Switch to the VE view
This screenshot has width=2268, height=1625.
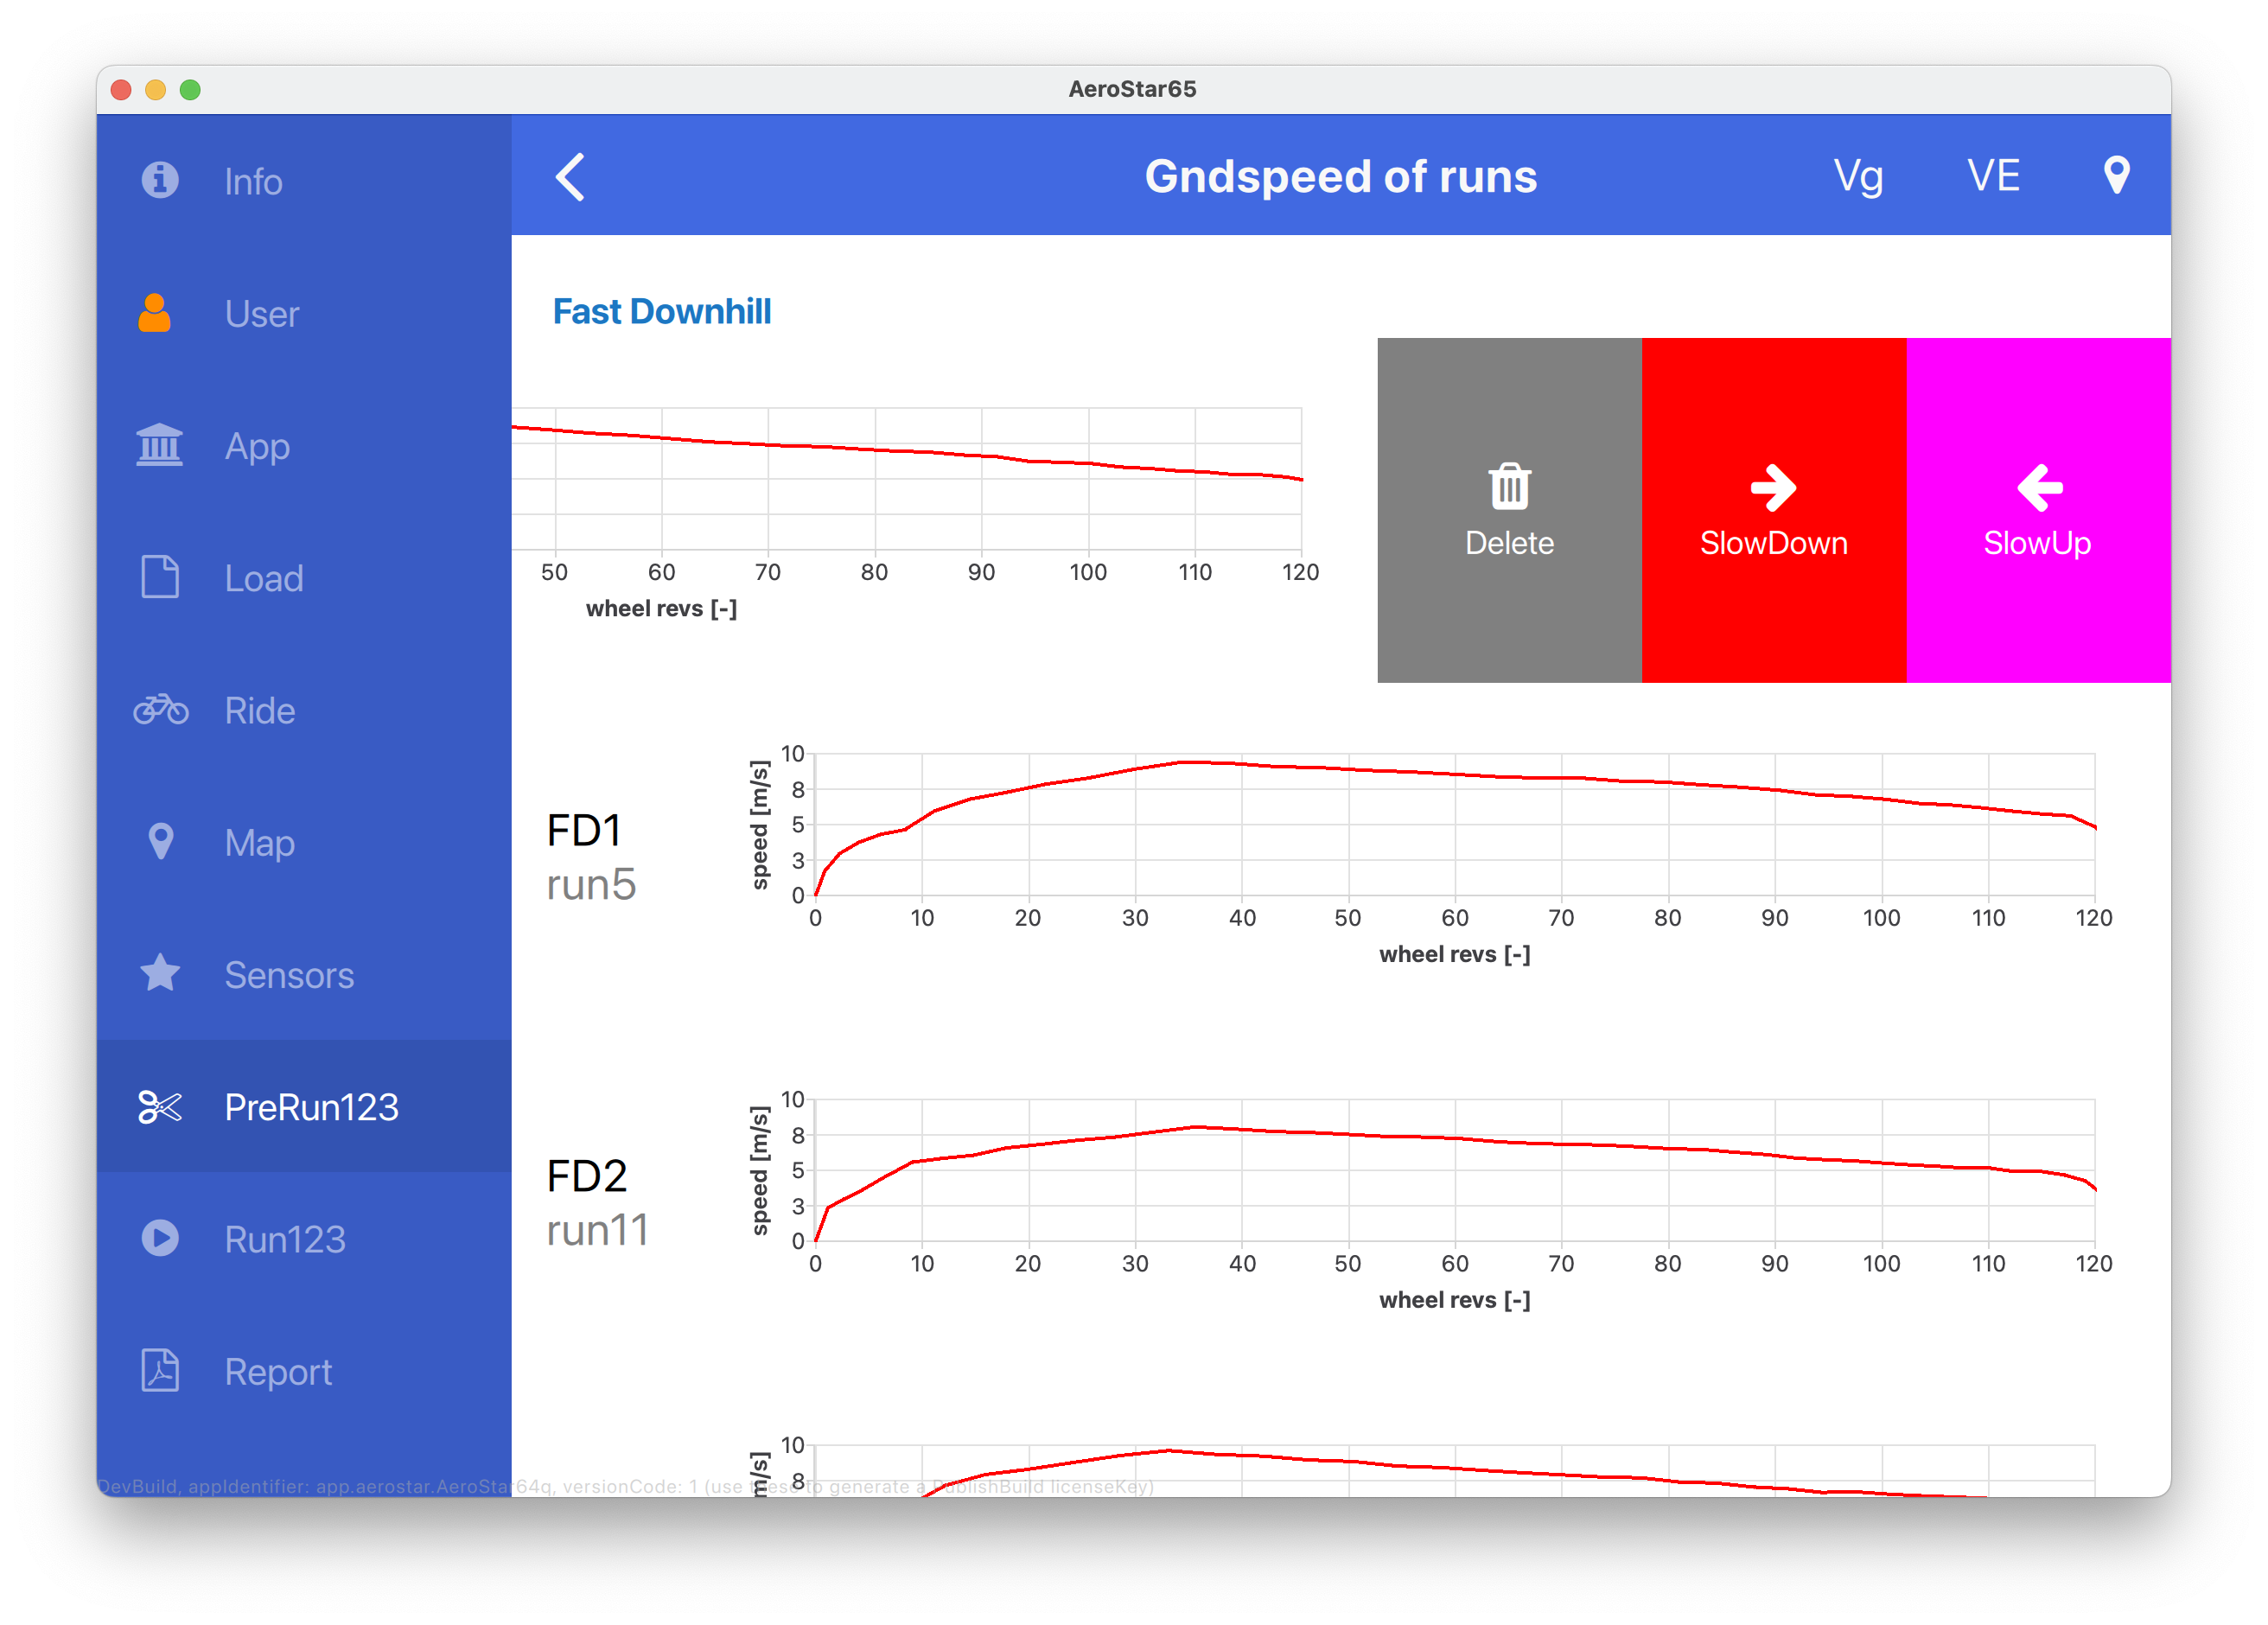tap(1993, 177)
